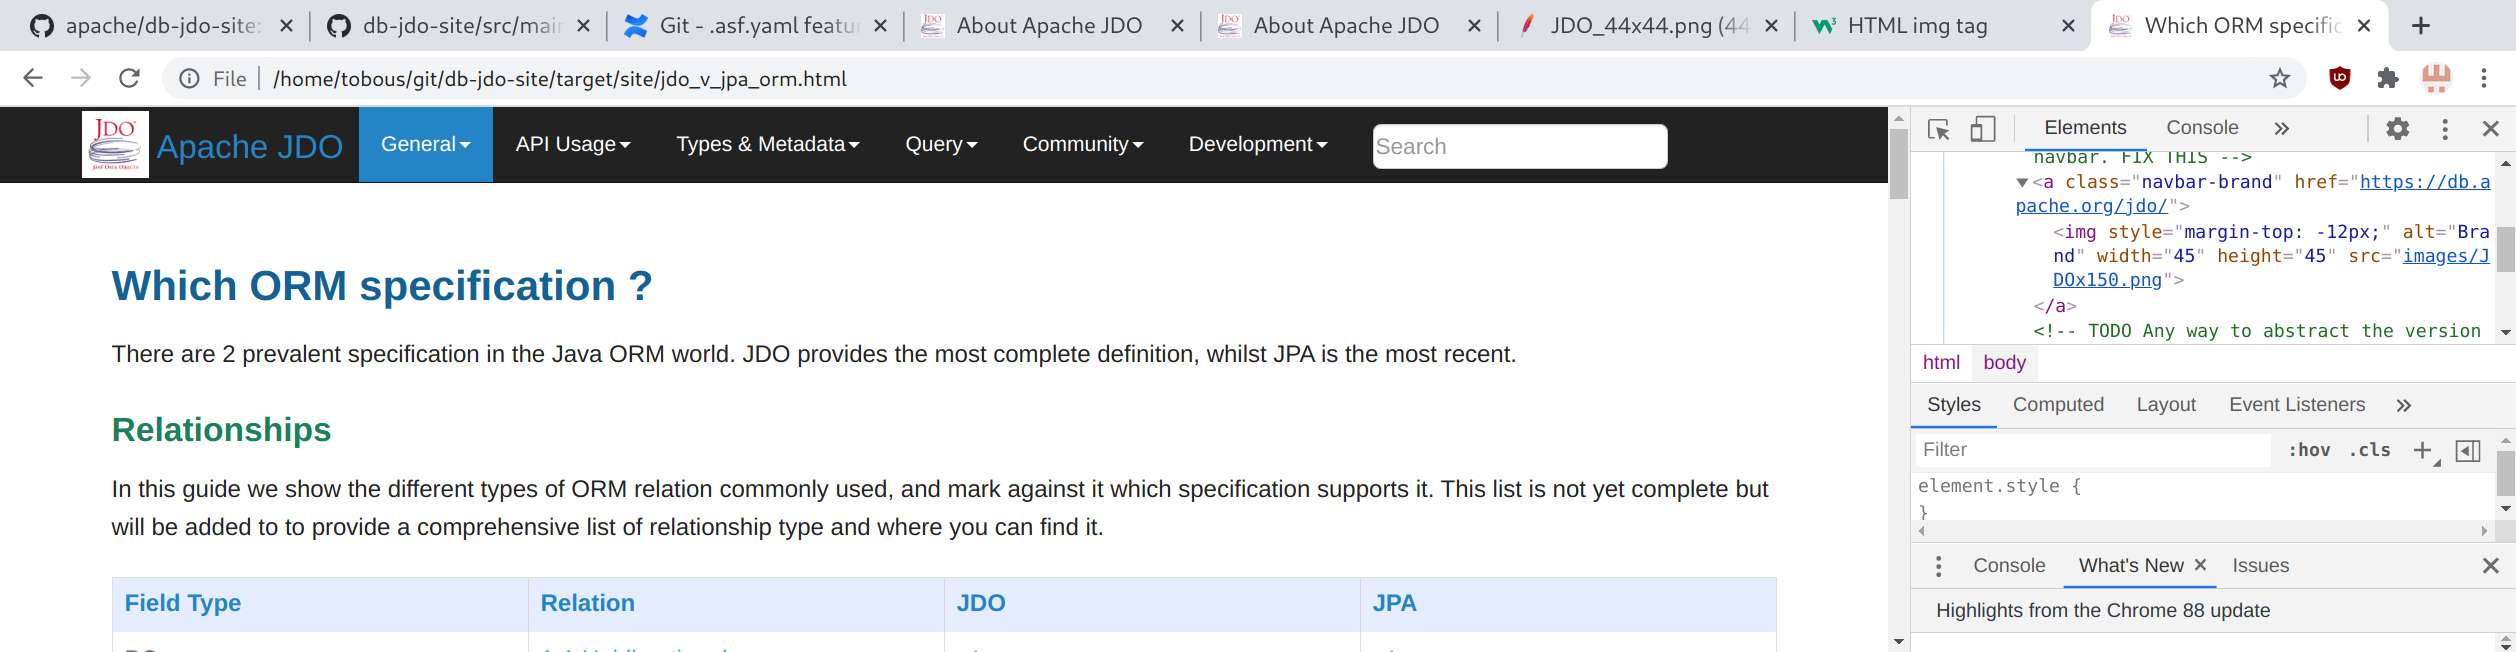Switch to the JDO_44x44.png tab
The width and height of the screenshot is (2516, 652).
[1649, 26]
